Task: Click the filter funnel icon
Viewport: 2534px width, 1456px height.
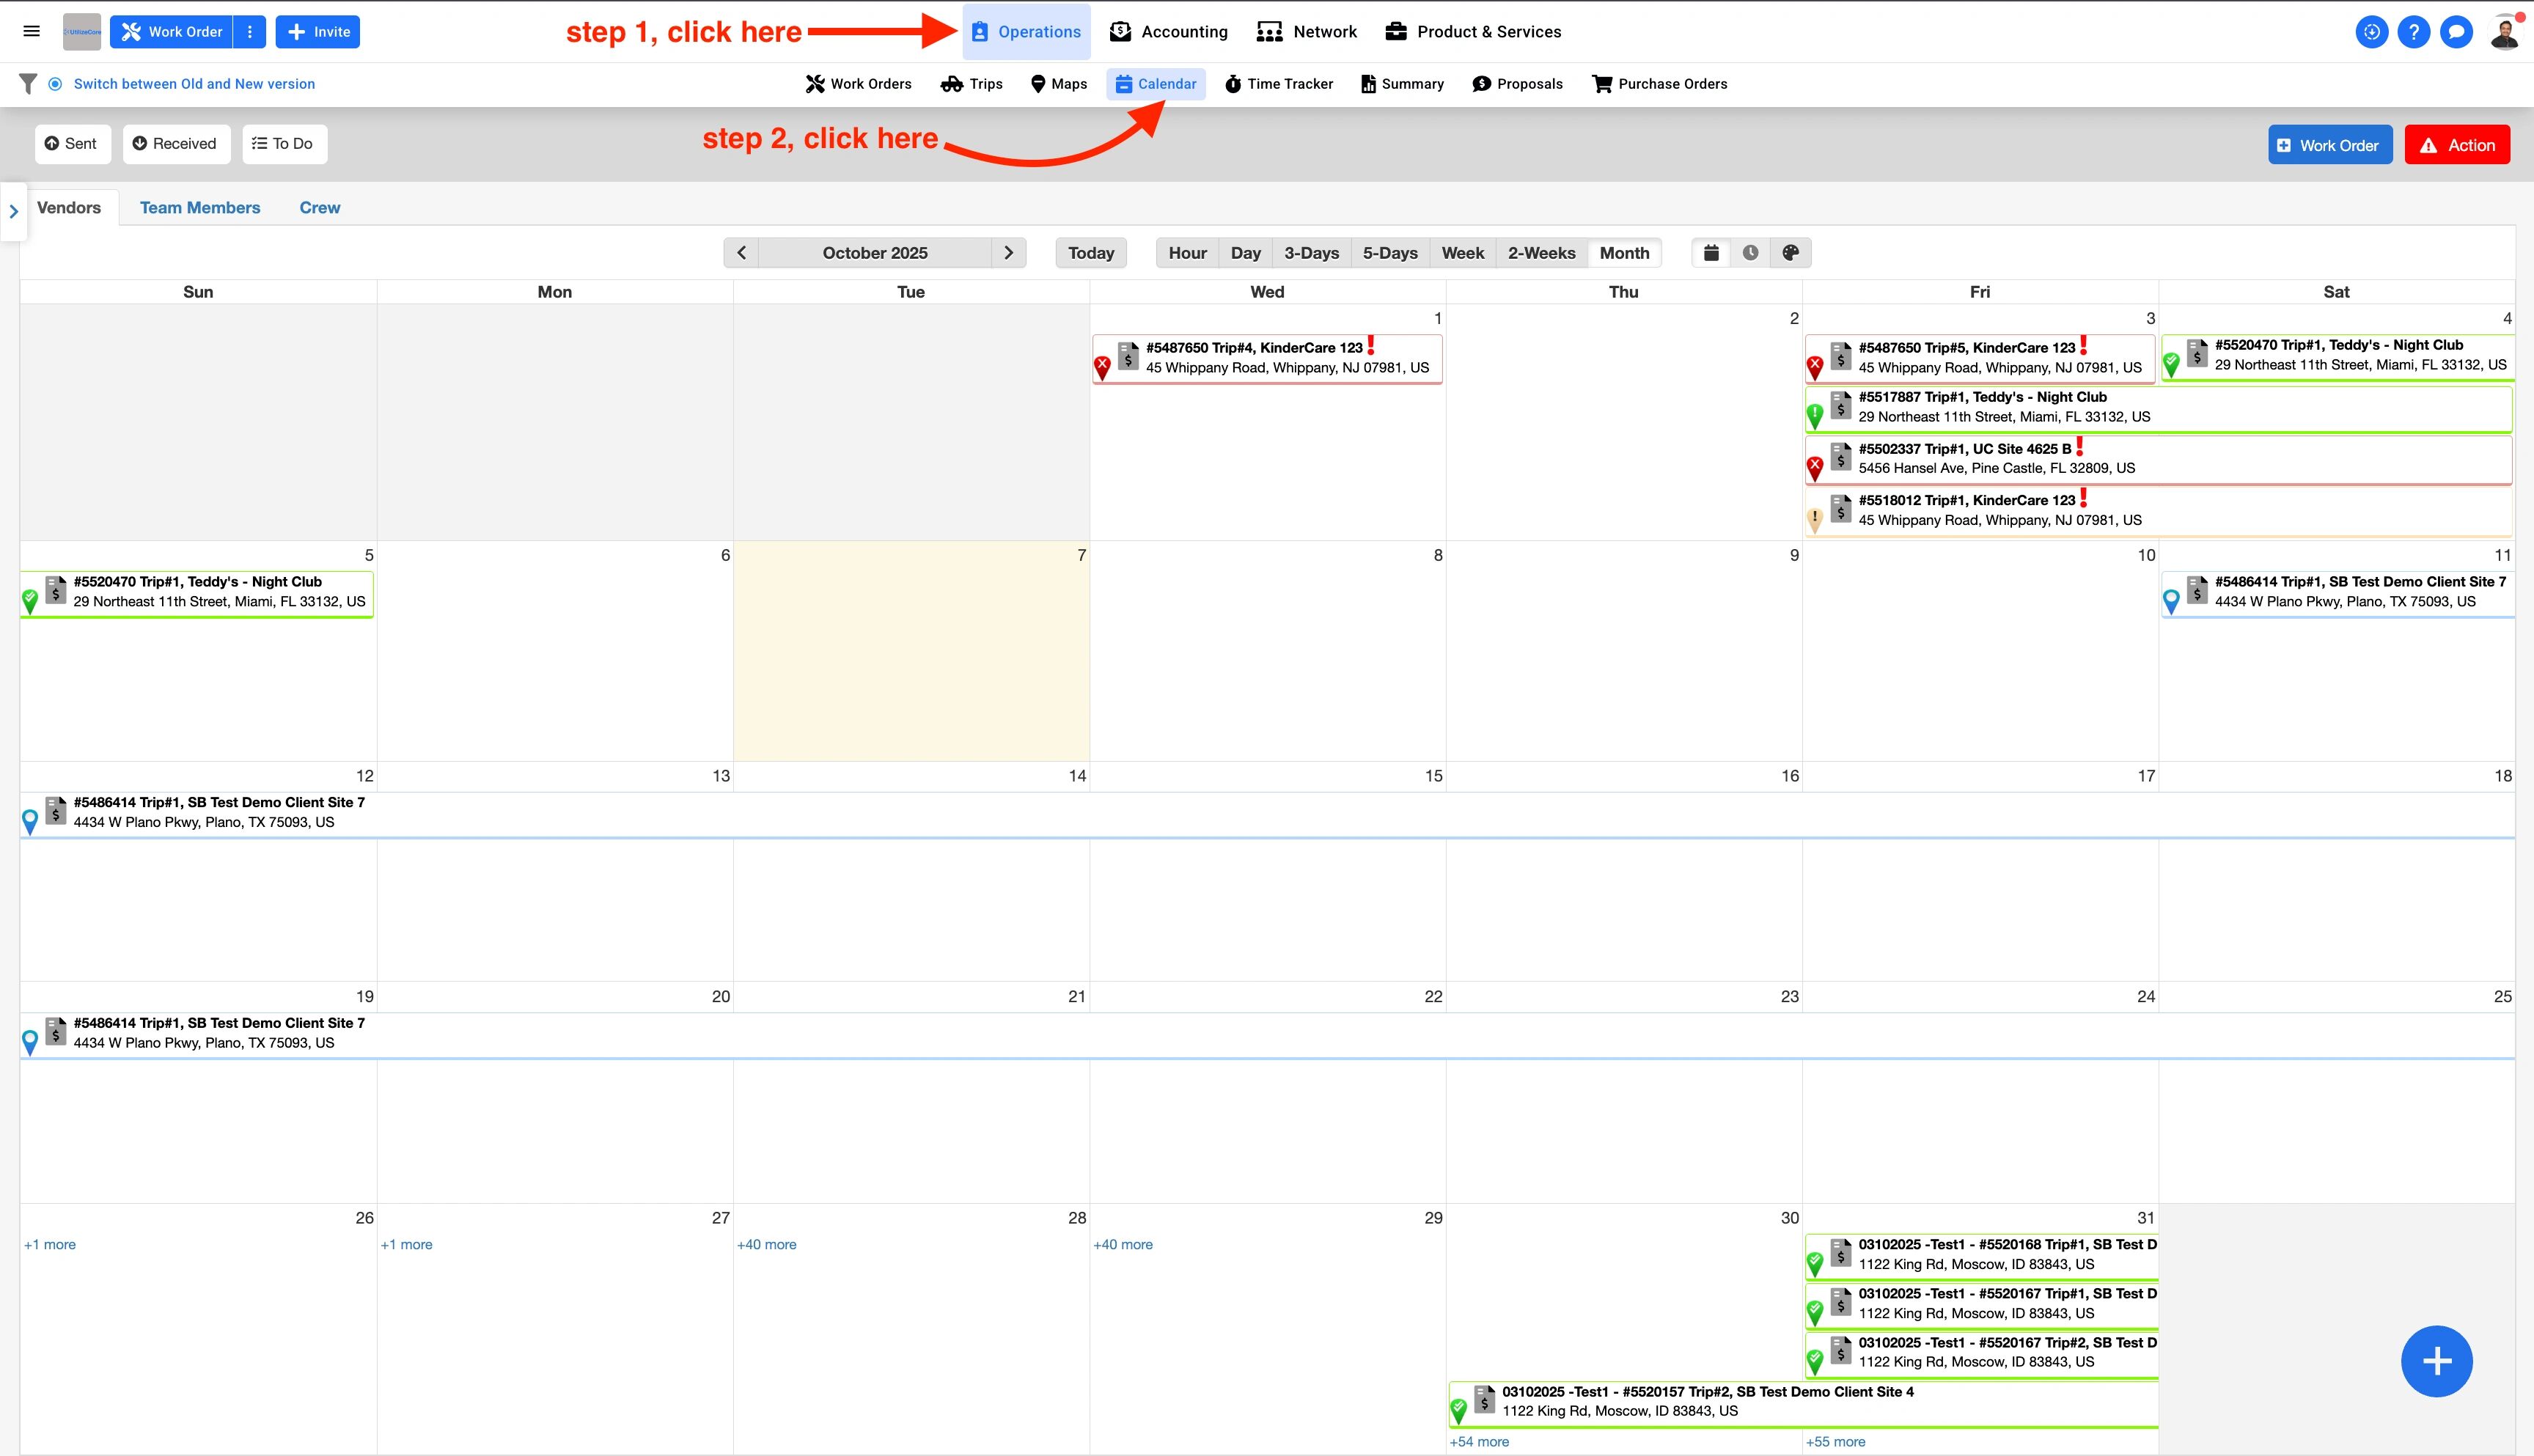Action: click(28, 84)
